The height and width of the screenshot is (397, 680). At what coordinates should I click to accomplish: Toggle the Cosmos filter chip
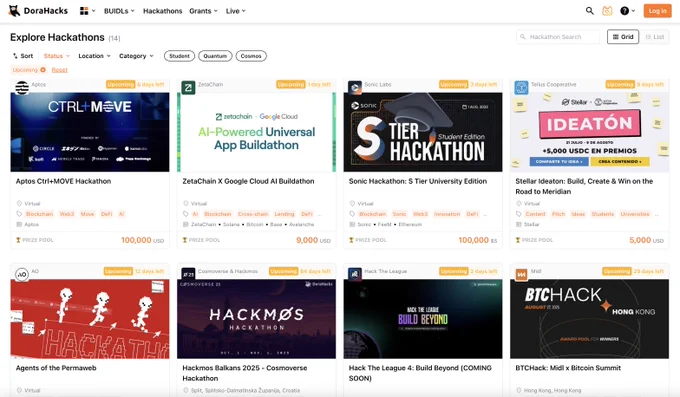coord(251,56)
